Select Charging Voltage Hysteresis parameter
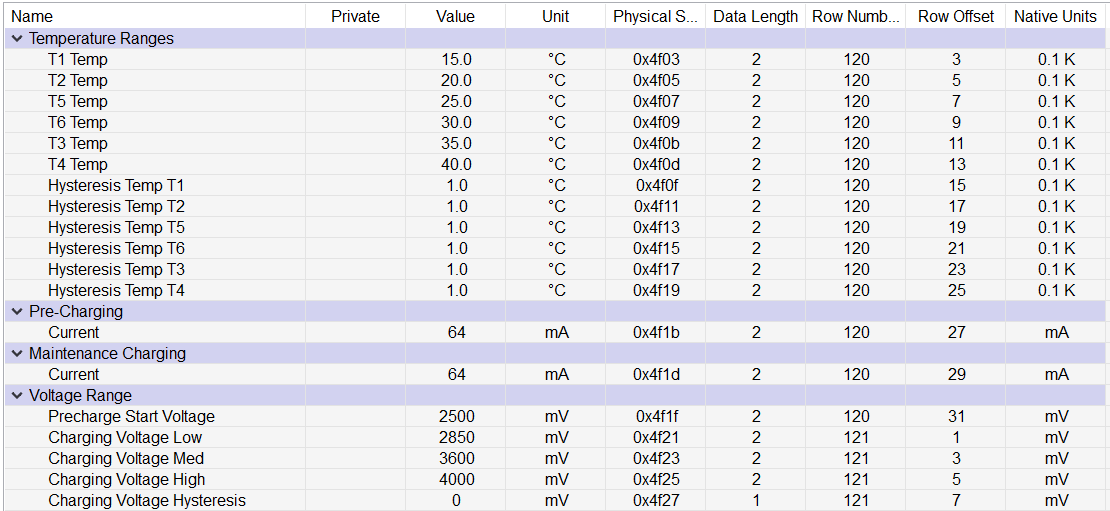 point(146,501)
